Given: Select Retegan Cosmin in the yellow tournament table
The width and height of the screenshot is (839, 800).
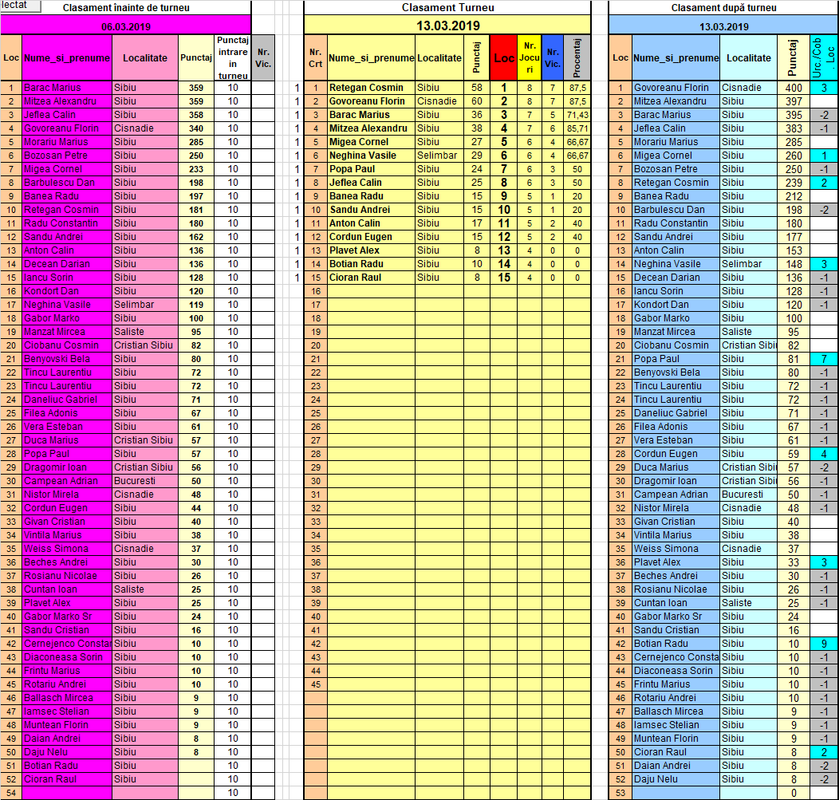Looking at the screenshot, I should pyautogui.click(x=371, y=88).
